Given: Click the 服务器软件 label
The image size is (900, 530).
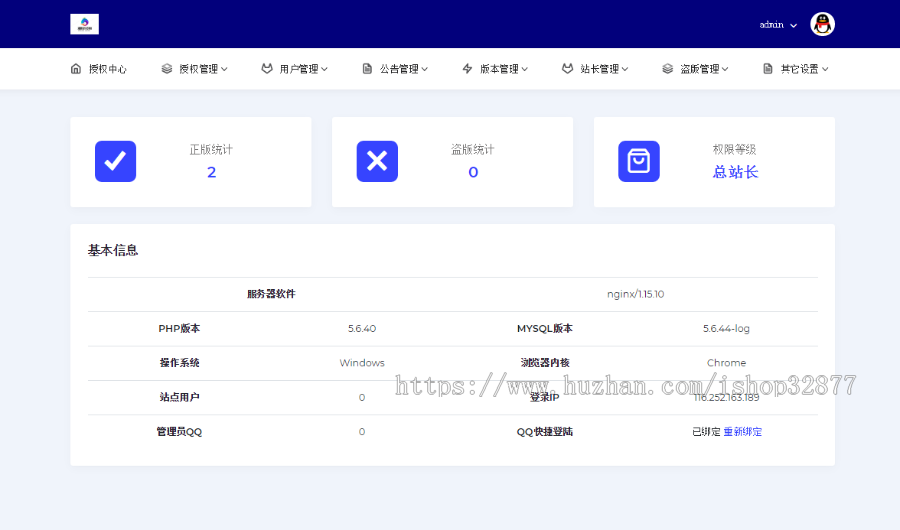Looking at the screenshot, I should [x=271, y=294].
